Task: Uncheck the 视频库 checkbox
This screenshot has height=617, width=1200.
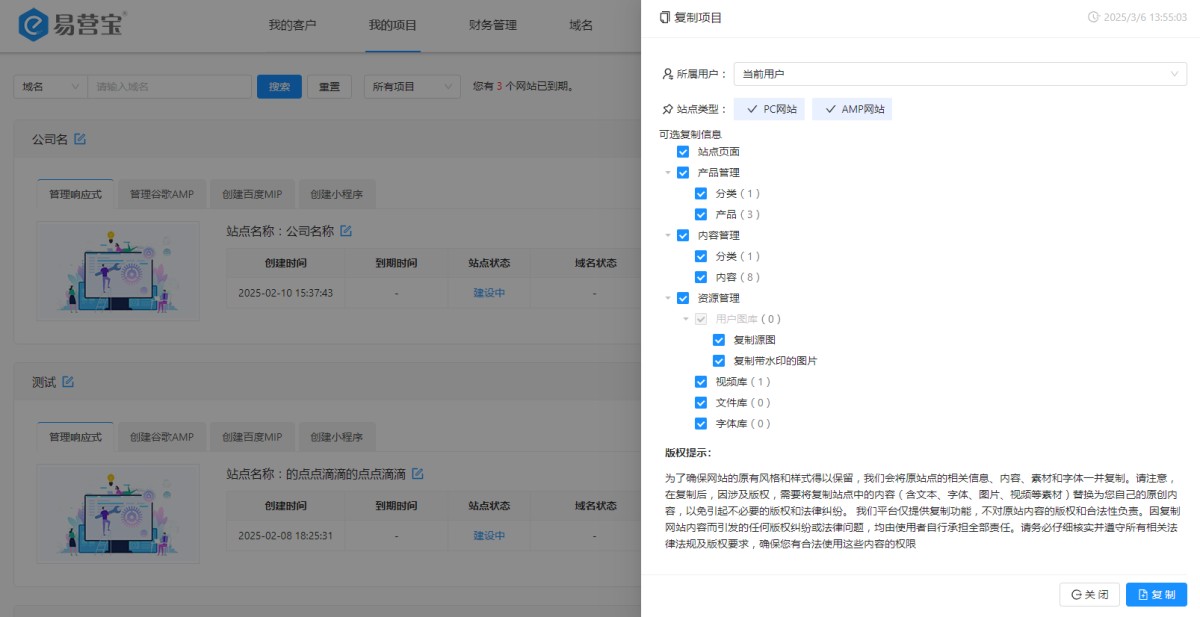Action: tap(701, 382)
